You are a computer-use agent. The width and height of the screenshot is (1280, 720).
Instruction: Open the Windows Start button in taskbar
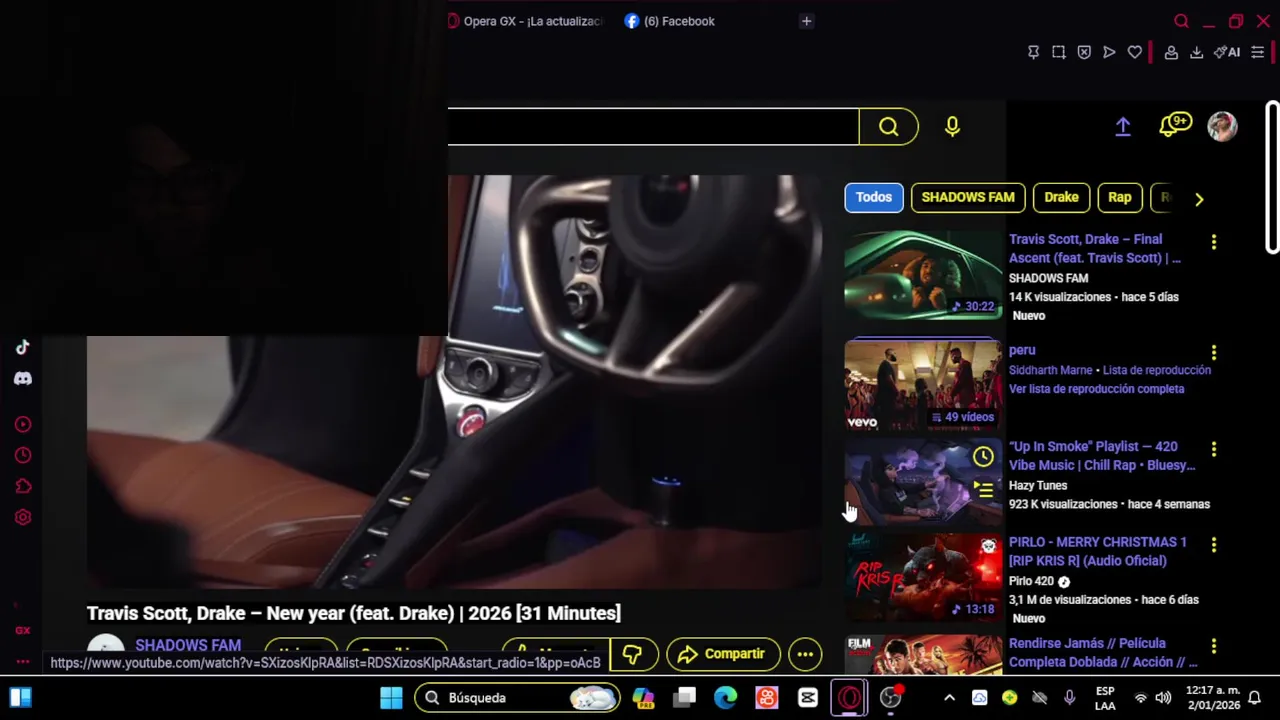pos(391,698)
